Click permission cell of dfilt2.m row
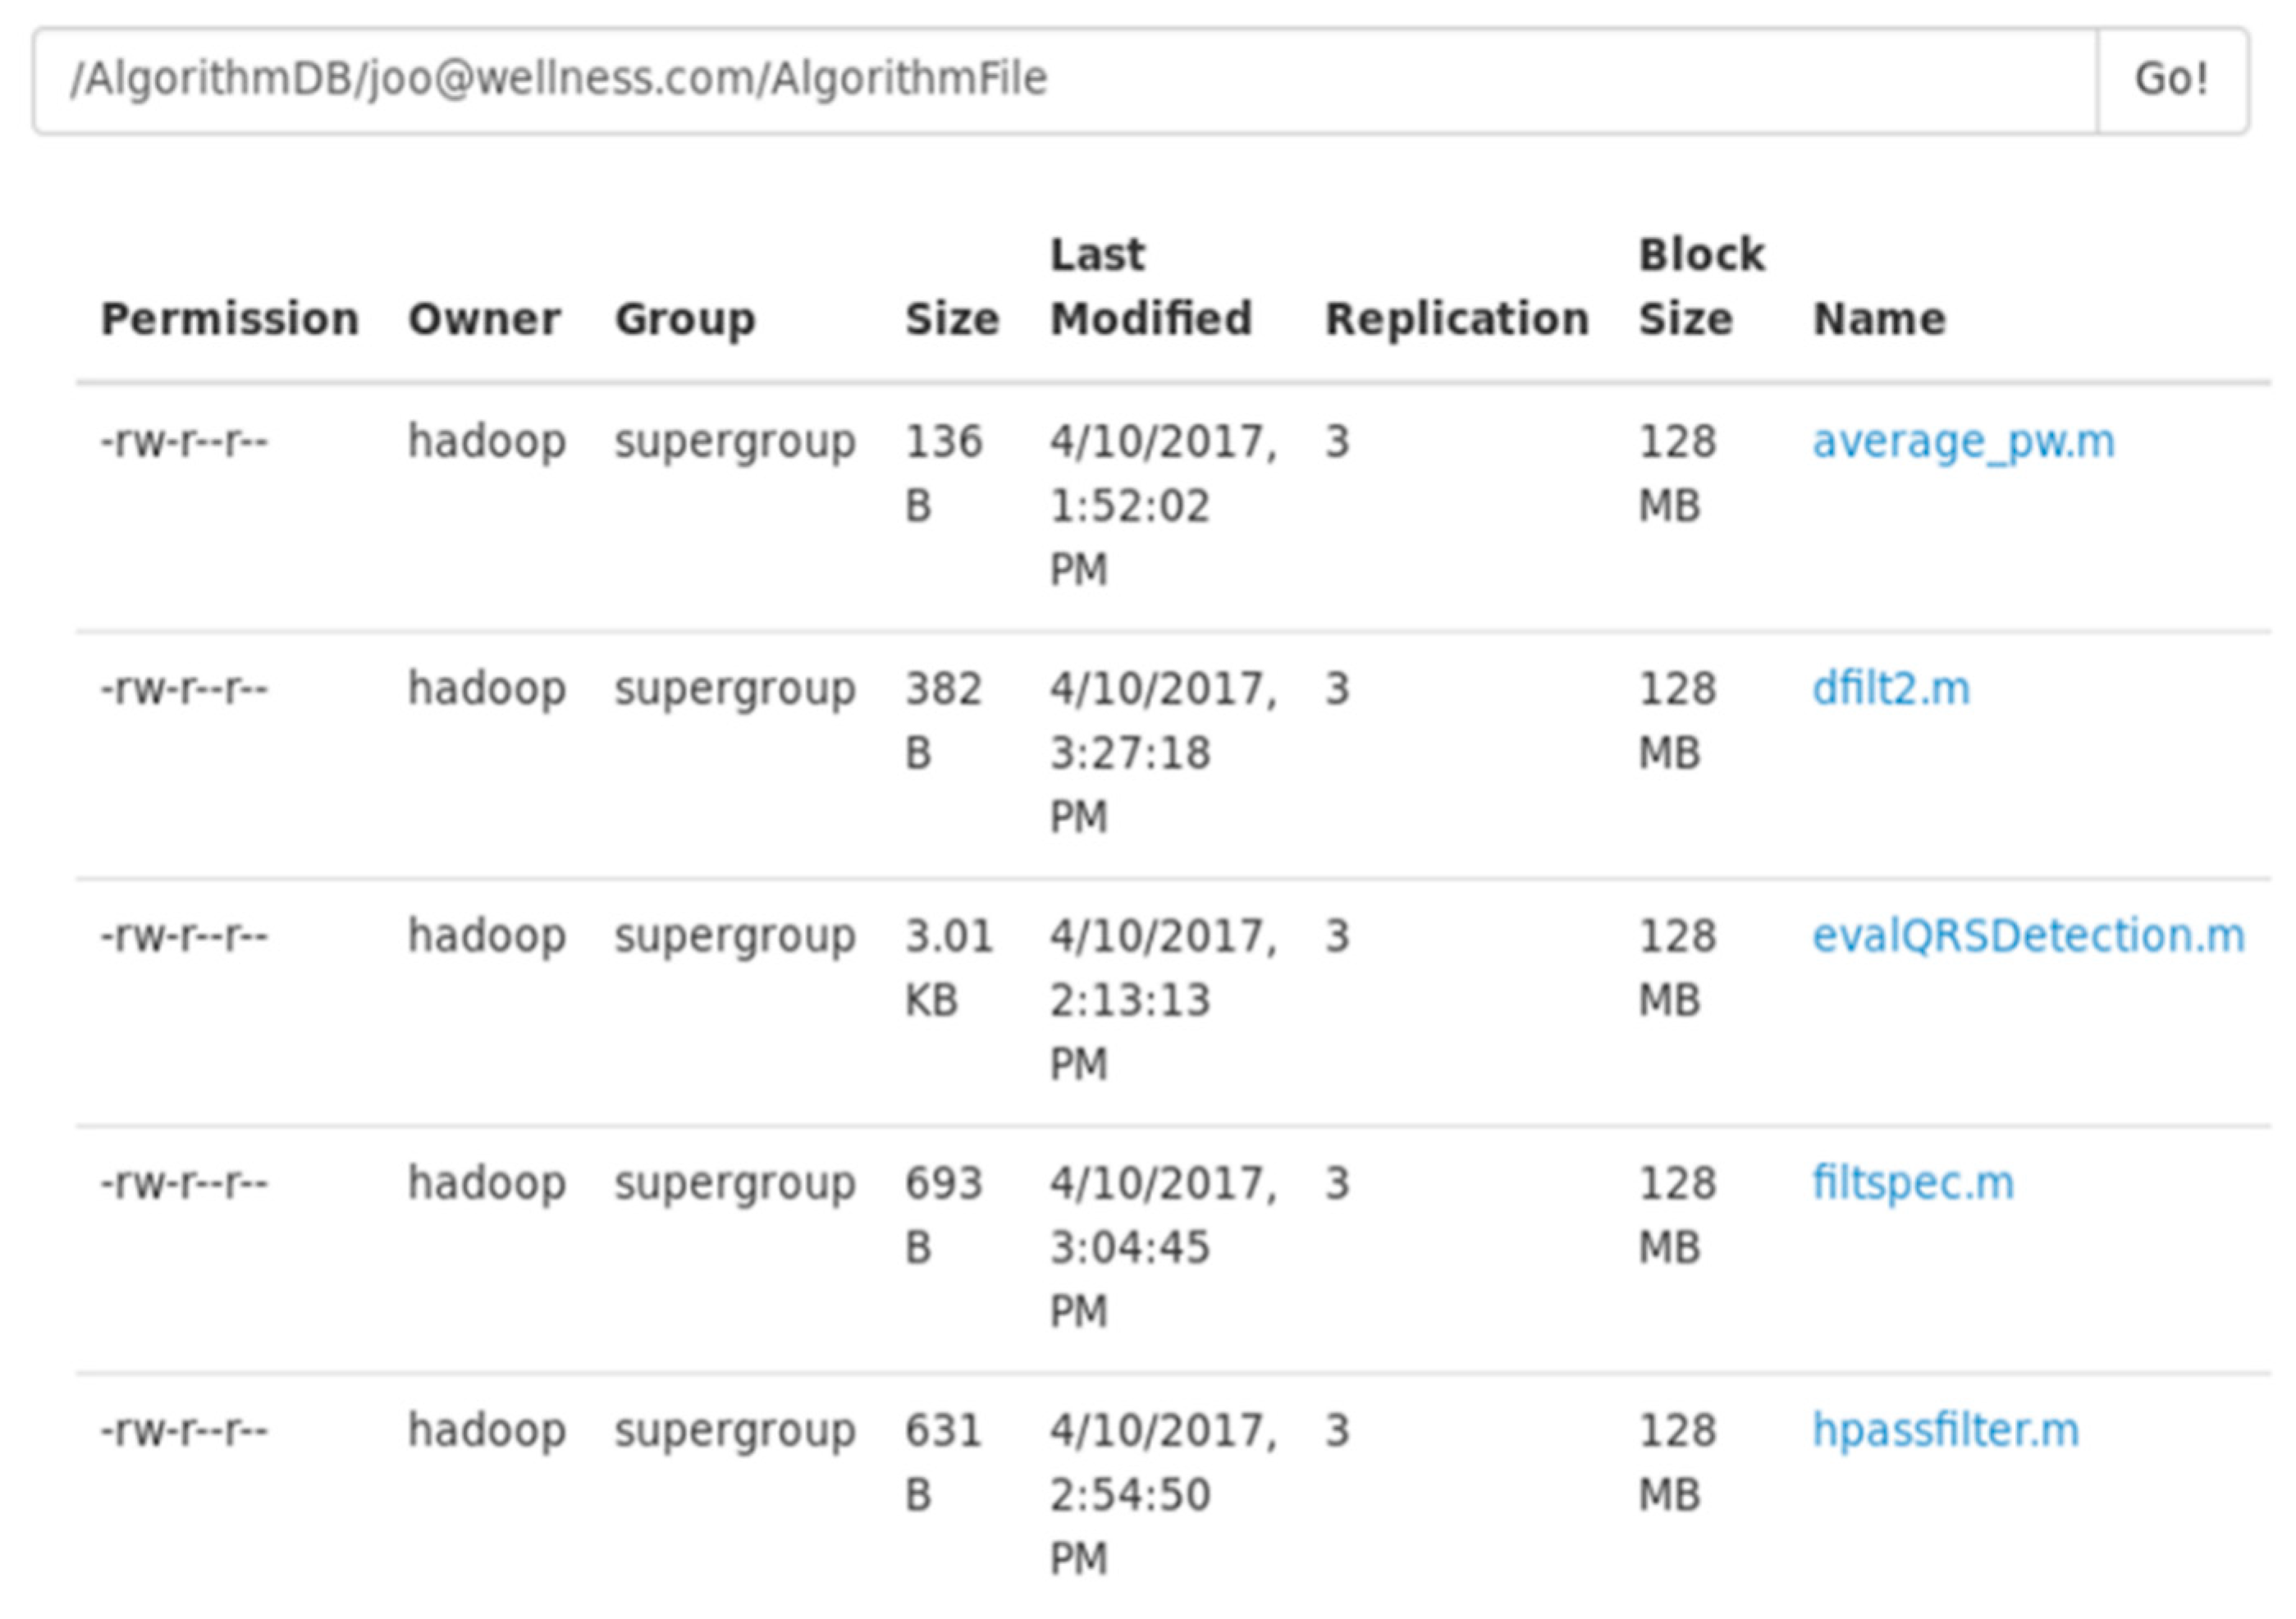2296x1619 pixels. coord(184,688)
